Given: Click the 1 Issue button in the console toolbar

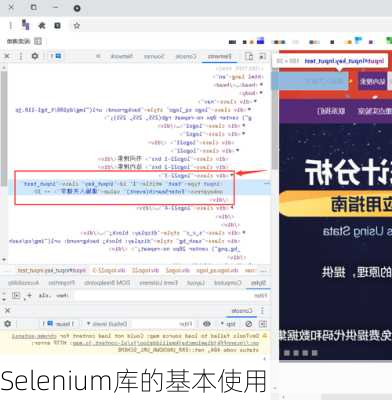Looking at the screenshot, I should coord(58,324).
